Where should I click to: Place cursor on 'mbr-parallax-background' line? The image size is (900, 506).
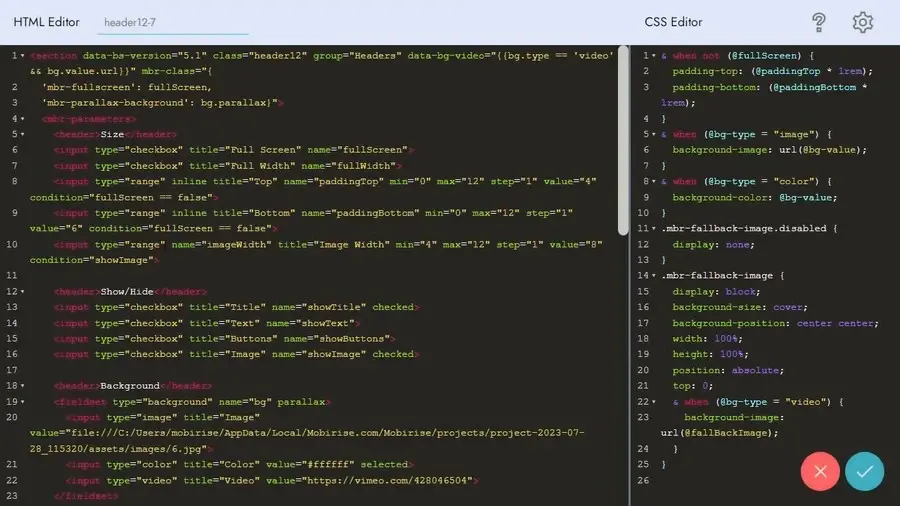click(x=163, y=103)
